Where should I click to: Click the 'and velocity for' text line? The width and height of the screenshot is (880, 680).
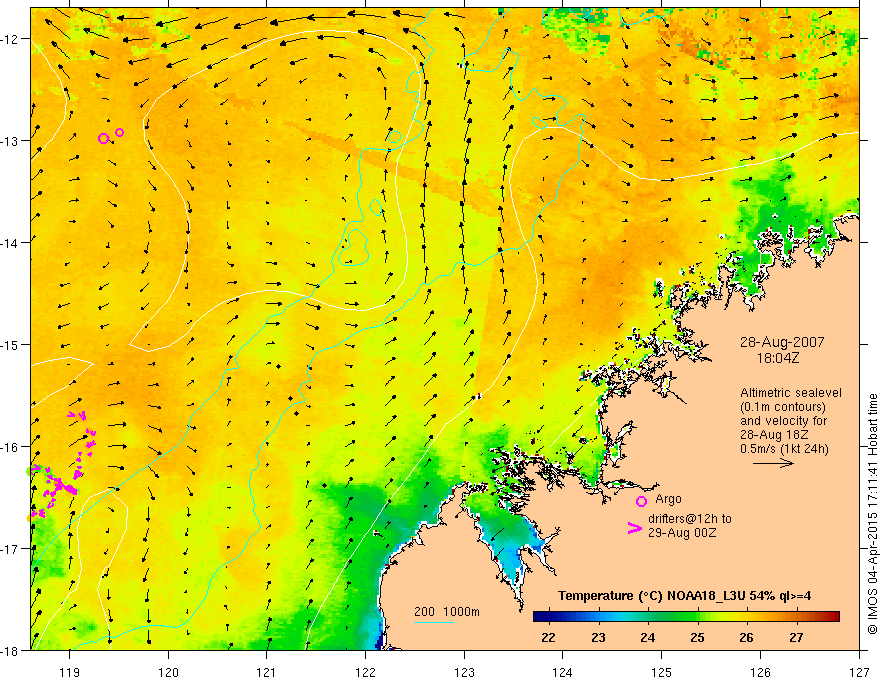pos(783,421)
